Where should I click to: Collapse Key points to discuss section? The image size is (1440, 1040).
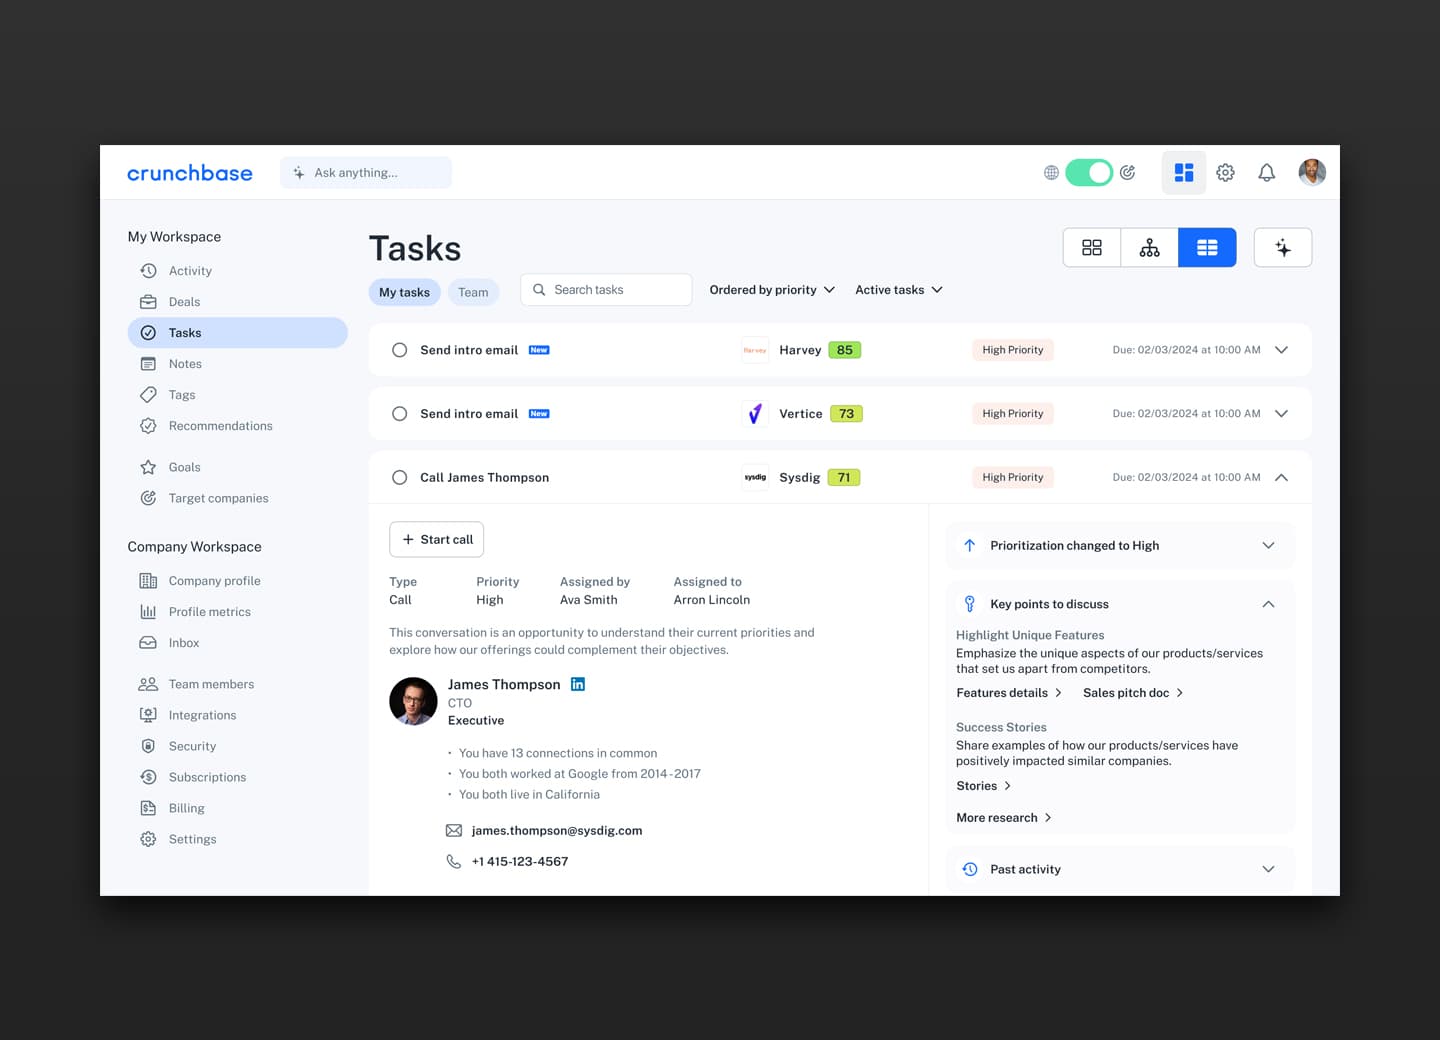click(x=1268, y=604)
